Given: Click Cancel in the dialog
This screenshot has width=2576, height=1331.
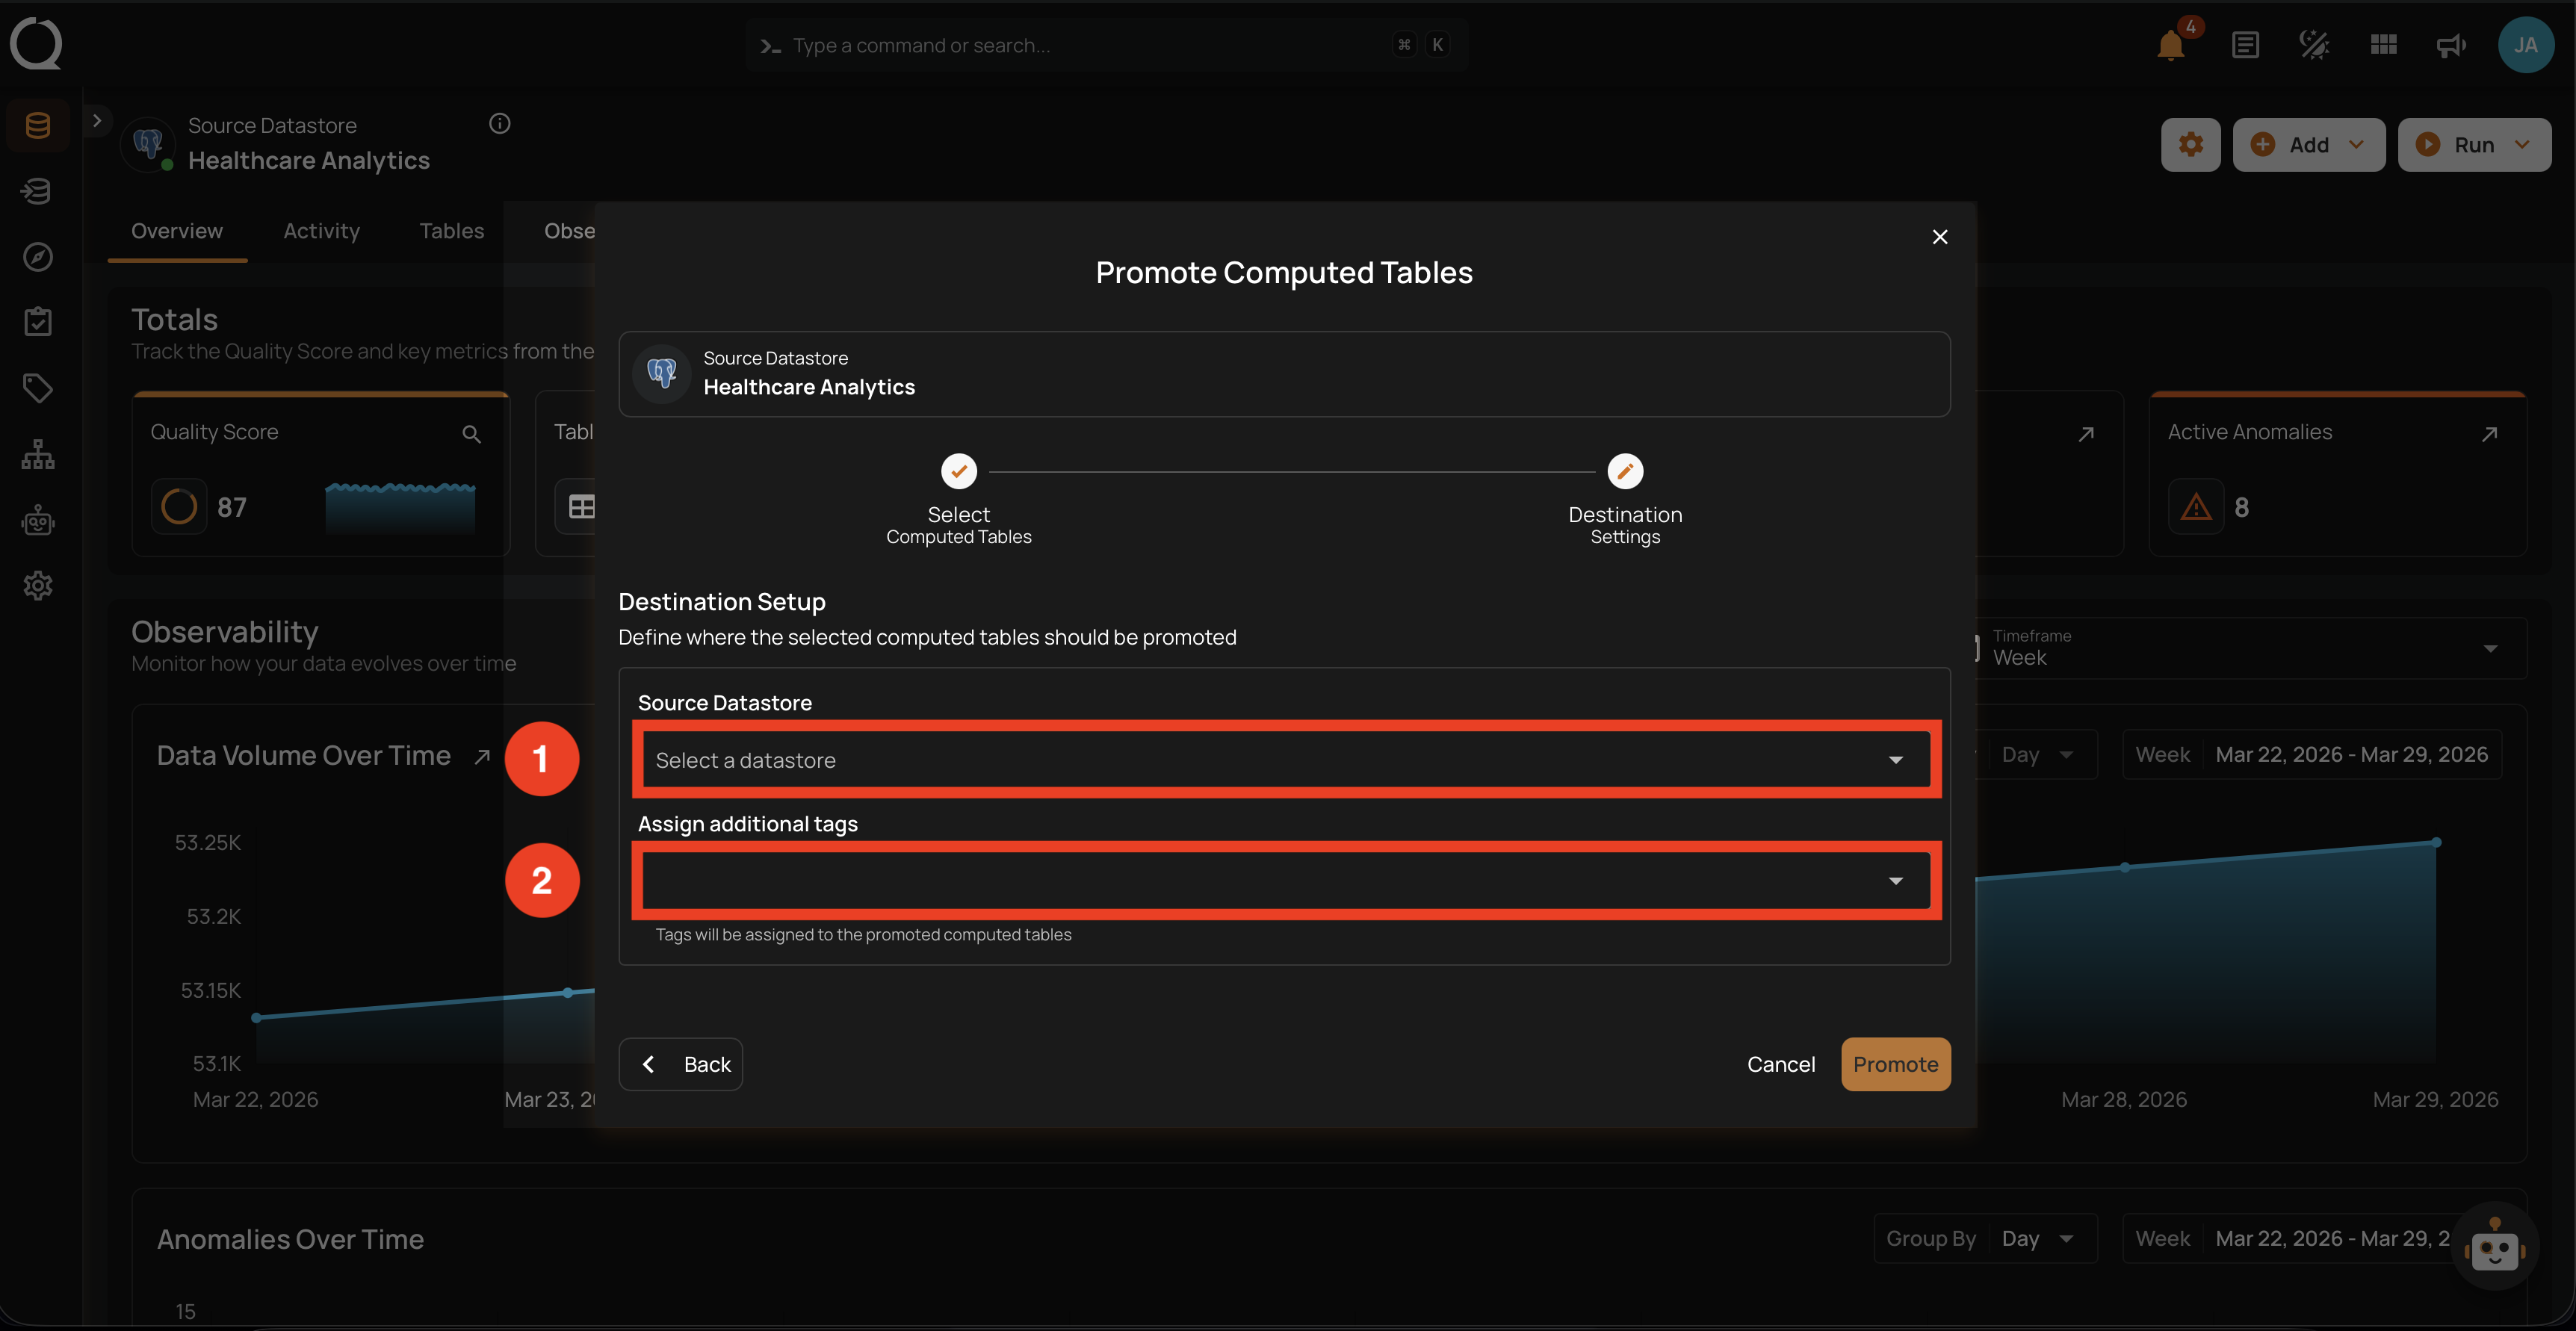Looking at the screenshot, I should click(1780, 1064).
